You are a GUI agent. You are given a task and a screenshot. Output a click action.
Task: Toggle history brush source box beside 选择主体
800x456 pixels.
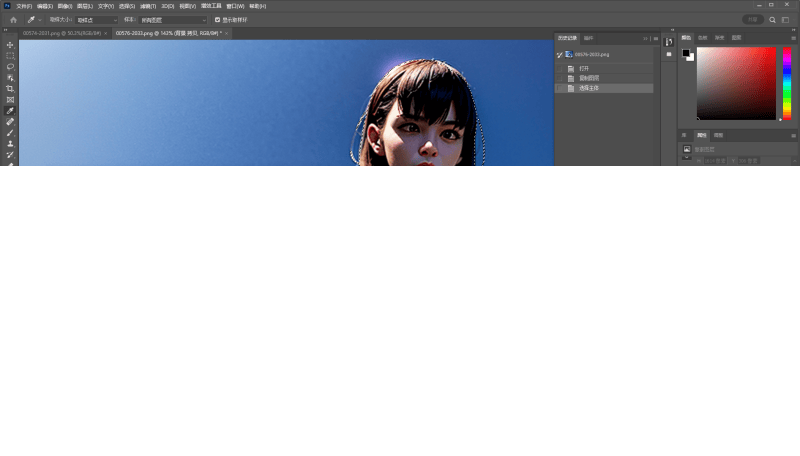560,88
